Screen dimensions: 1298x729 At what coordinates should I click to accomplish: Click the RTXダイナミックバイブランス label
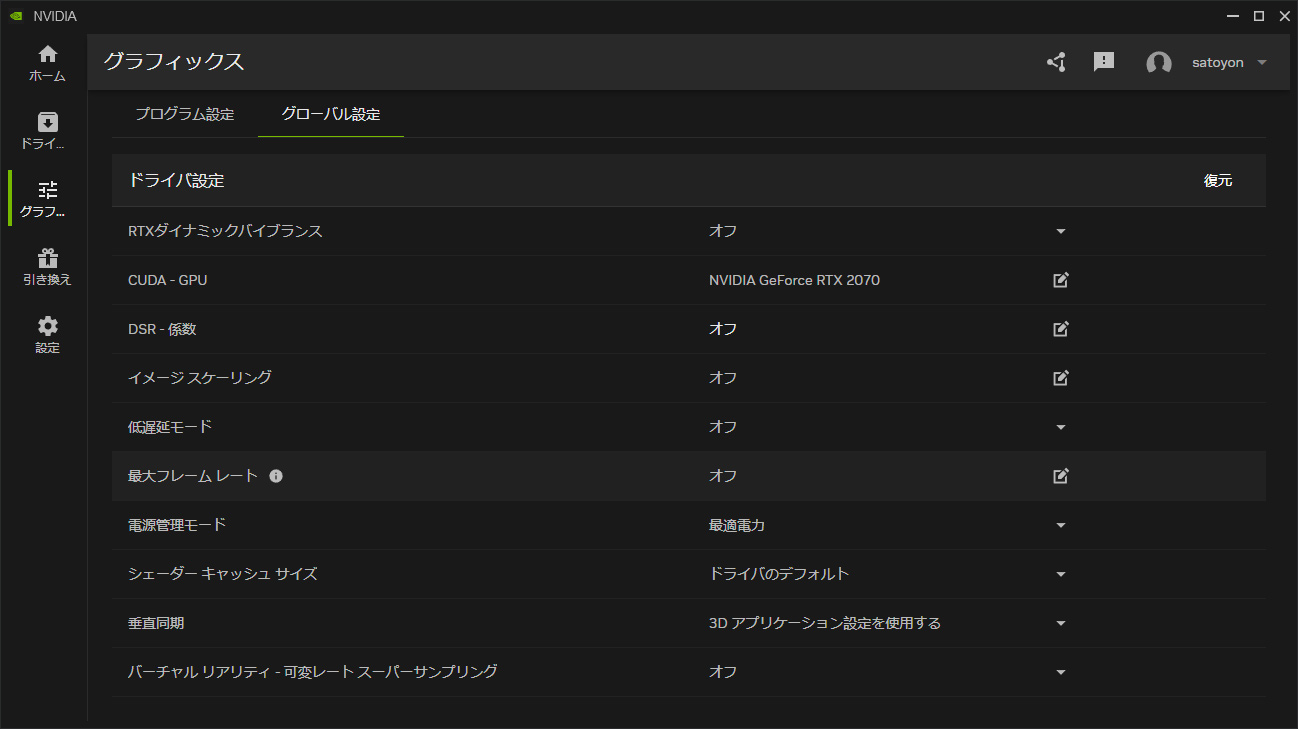pyautogui.click(x=226, y=231)
